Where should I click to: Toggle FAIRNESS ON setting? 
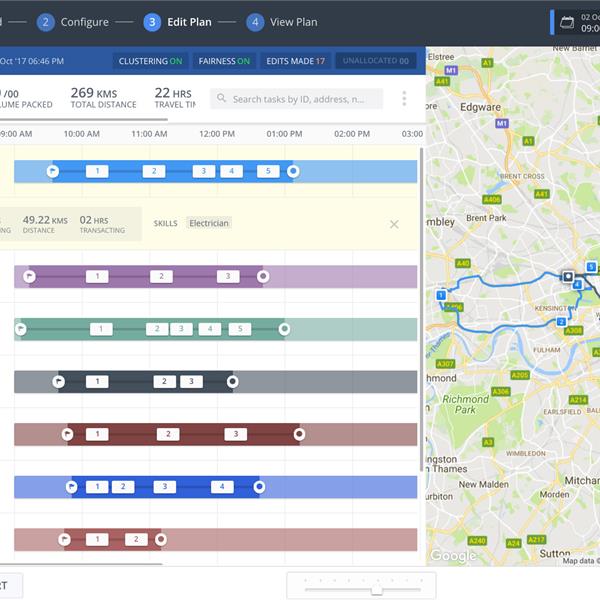[224, 61]
